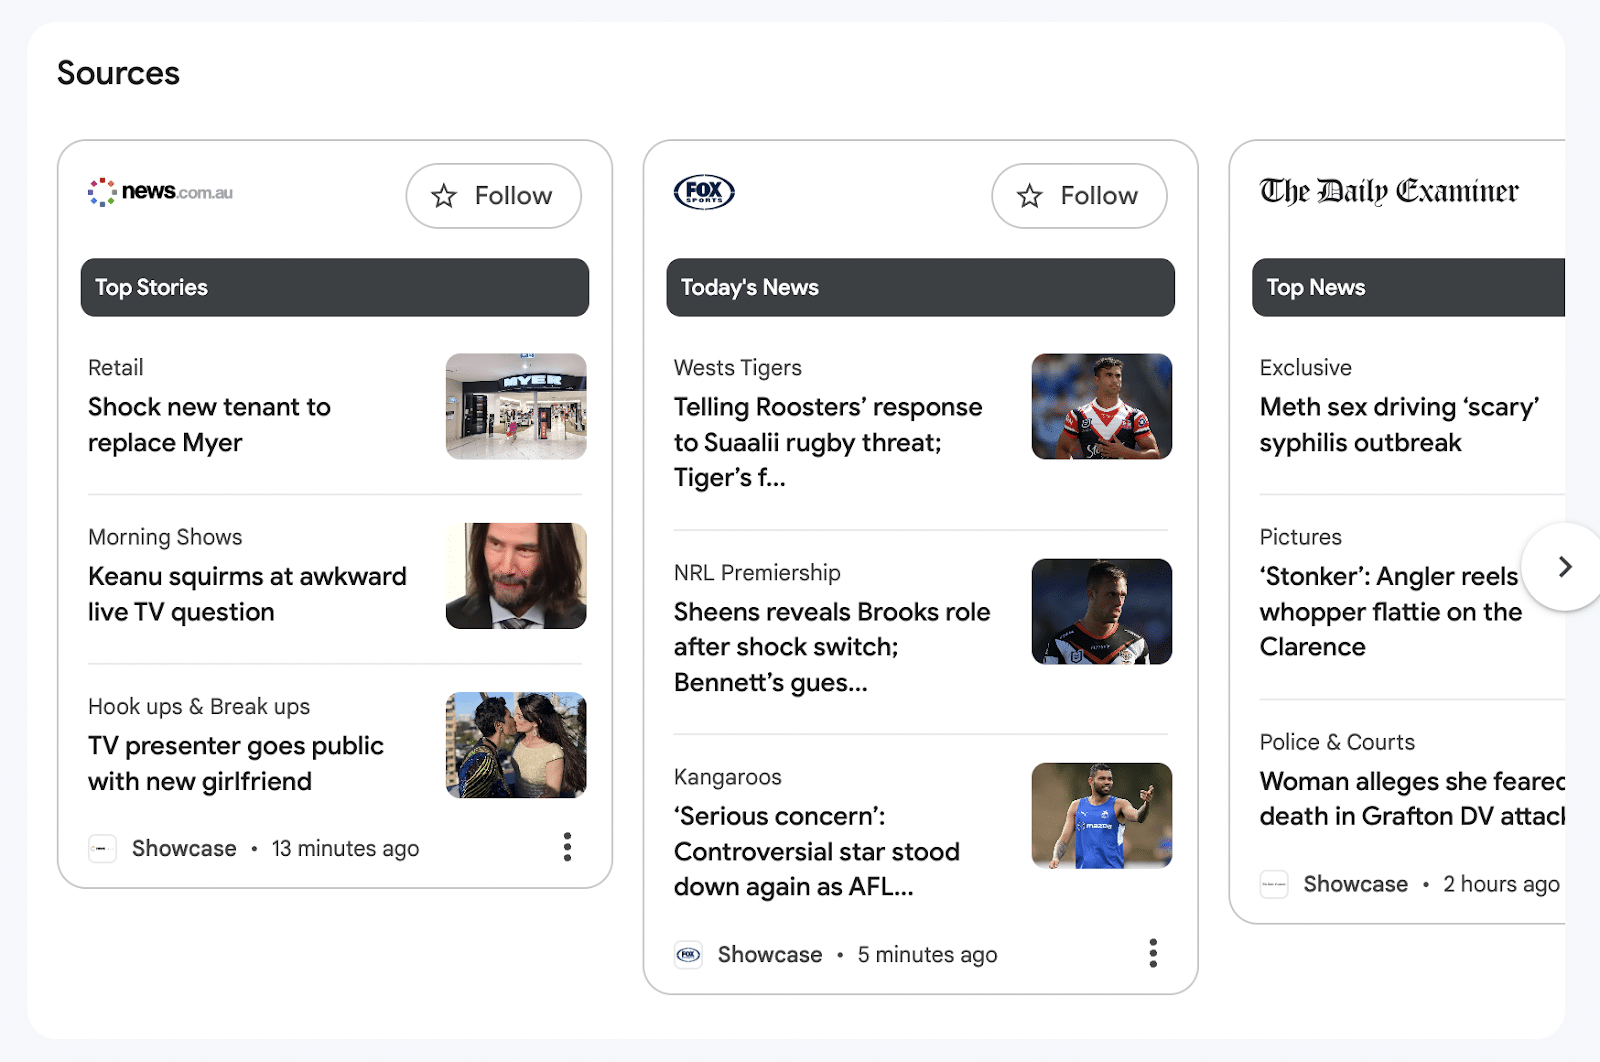This screenshot has width=1600, height=1062.
Task: Click the Fox Sports logo
Action: pyautogui.click(x=704, y=192)
